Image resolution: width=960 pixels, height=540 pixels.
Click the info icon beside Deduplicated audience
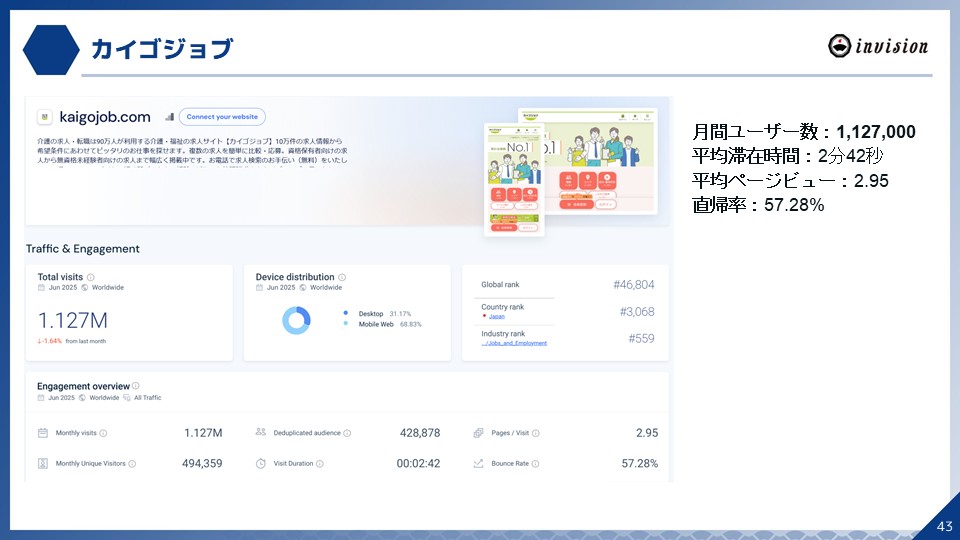(x=347, y=433)
